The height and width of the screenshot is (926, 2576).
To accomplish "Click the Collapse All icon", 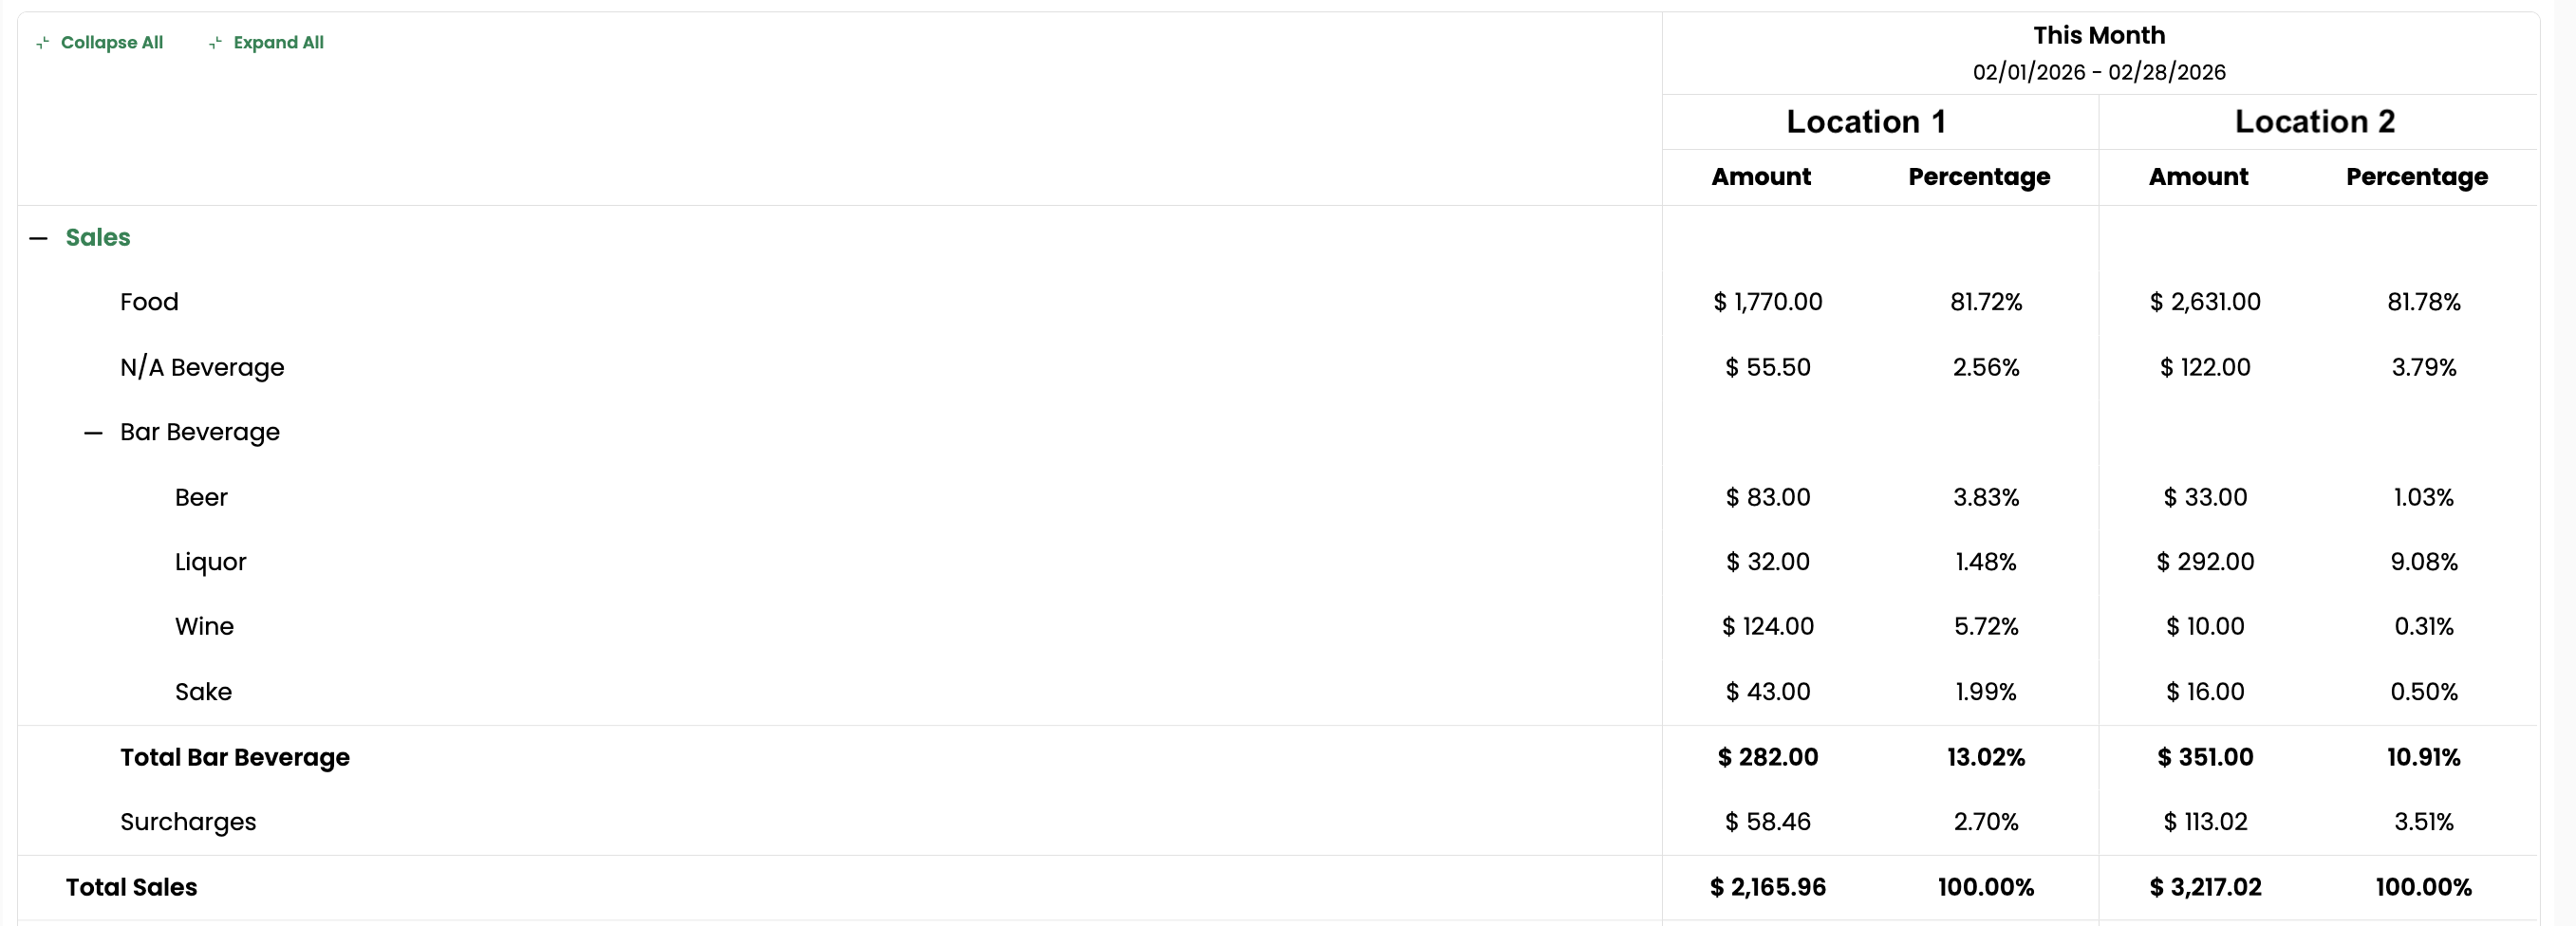I will (41, 42).
